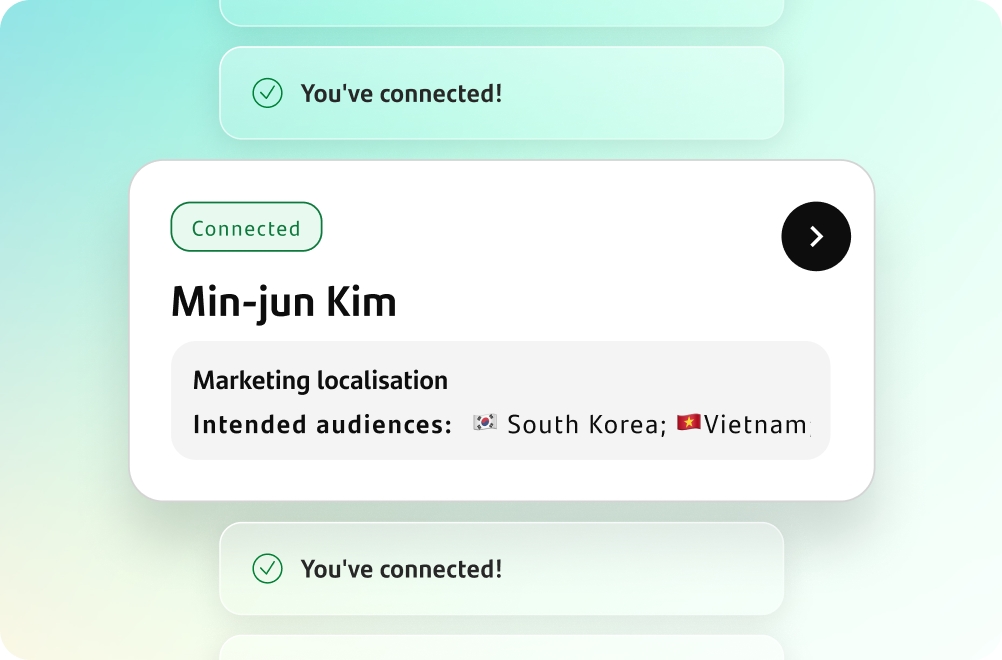1002x660 pixels.
Task: Click the partially visible card at the bottom edge
Action: click(500, 648)
